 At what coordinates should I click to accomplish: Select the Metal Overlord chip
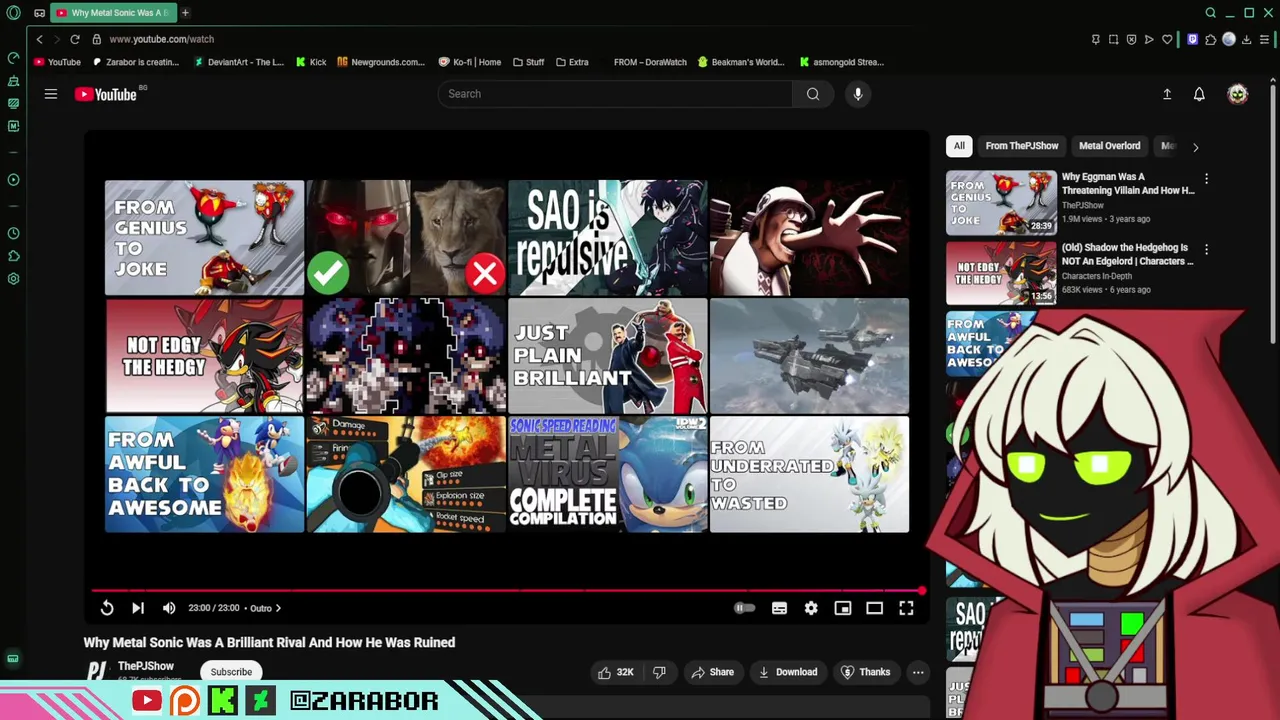click(x=1109, y=146)
